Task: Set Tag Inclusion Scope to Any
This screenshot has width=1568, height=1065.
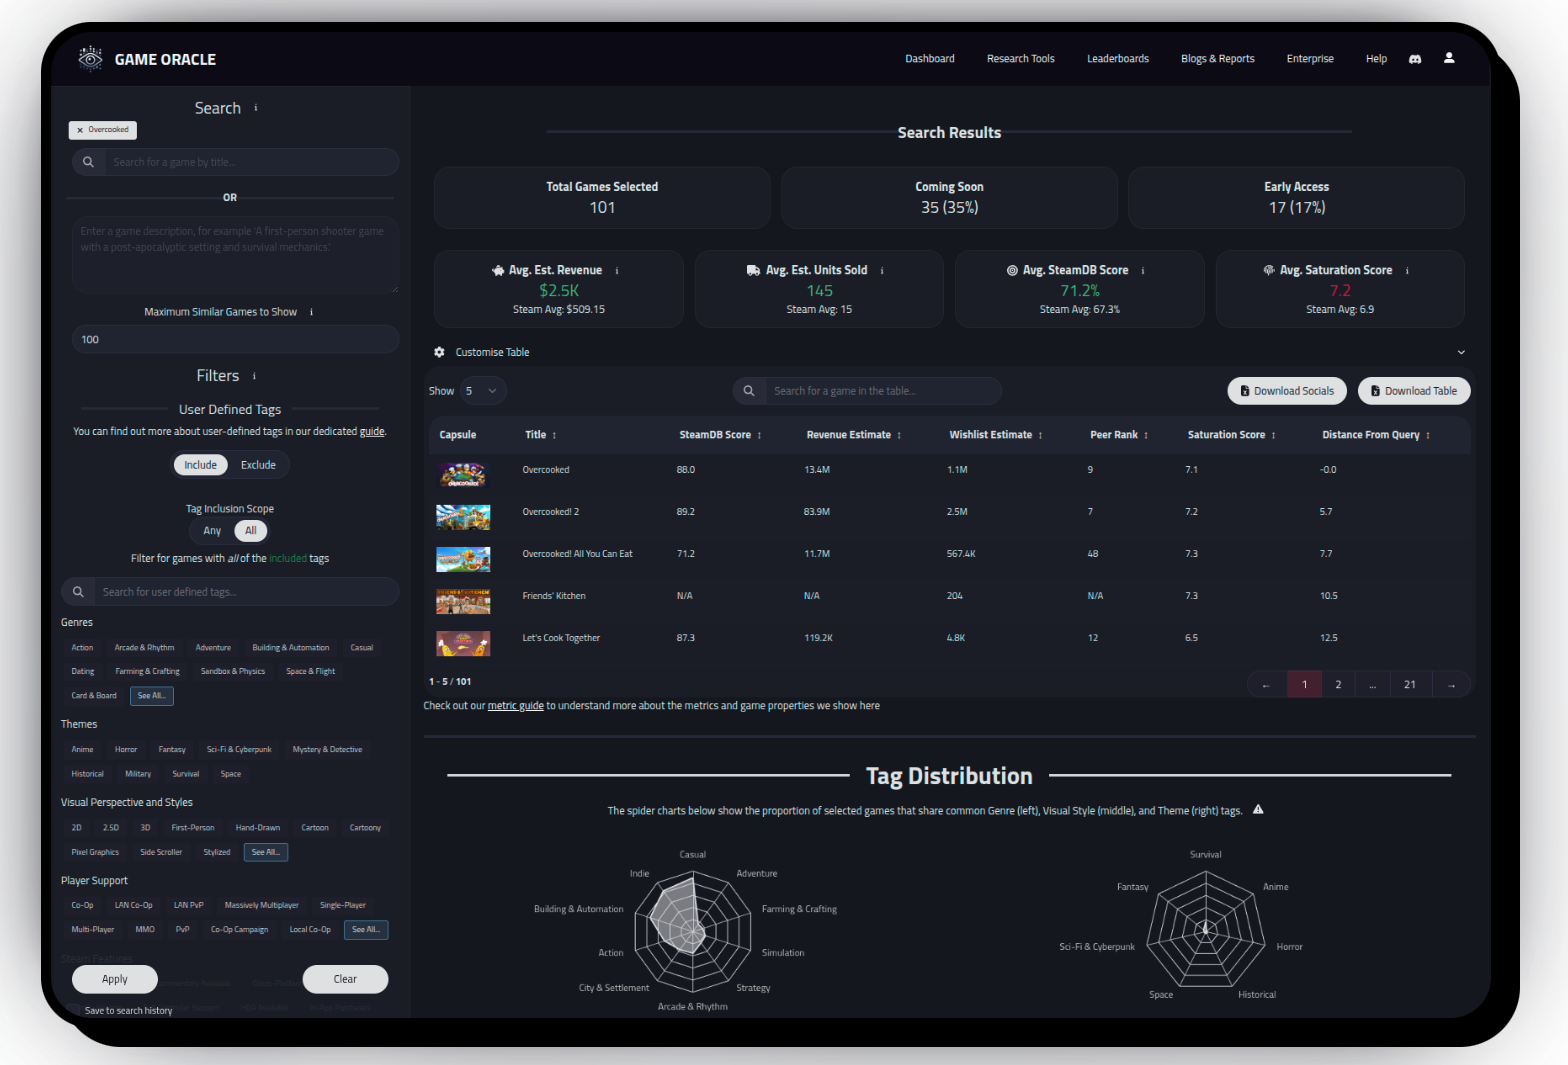Action: (212, 531)
